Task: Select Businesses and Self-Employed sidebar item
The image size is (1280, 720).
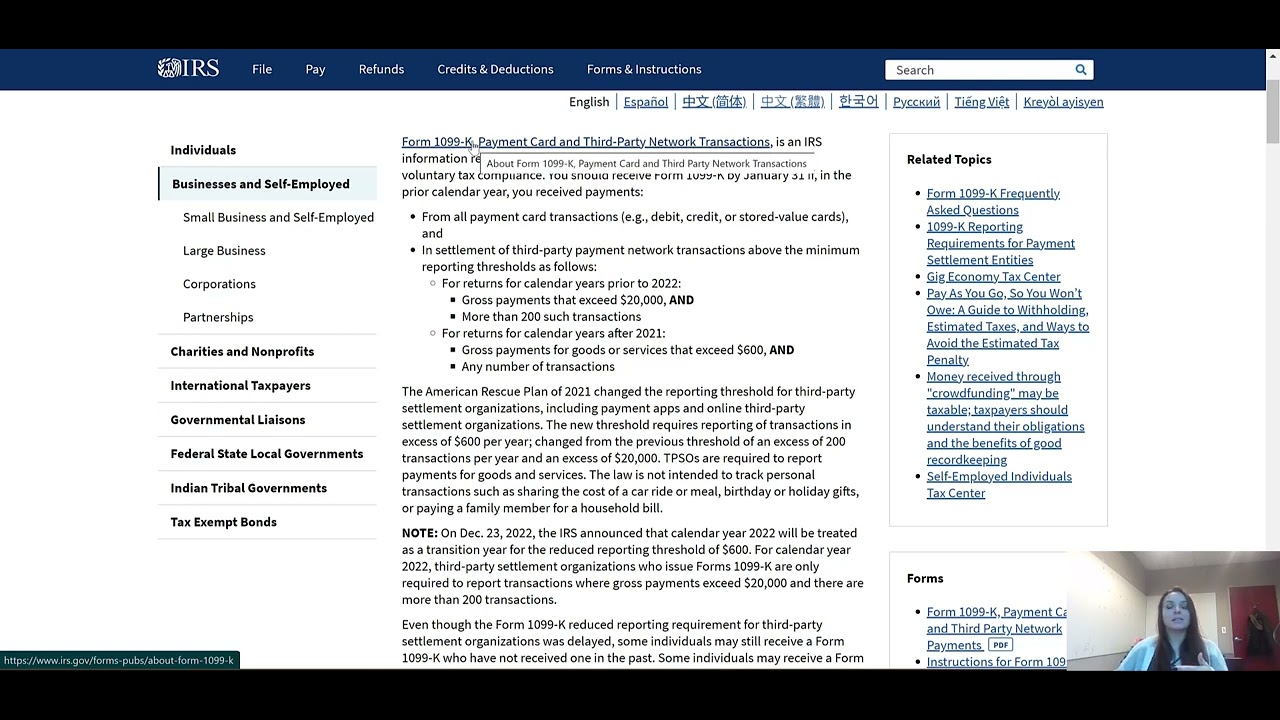Action: tap(267, 184)
